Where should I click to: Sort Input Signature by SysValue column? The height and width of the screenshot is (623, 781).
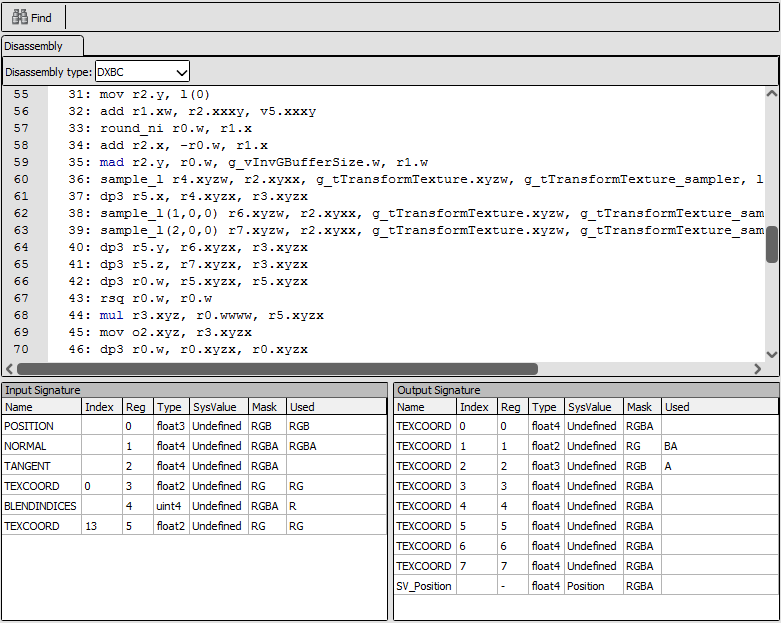219,407
